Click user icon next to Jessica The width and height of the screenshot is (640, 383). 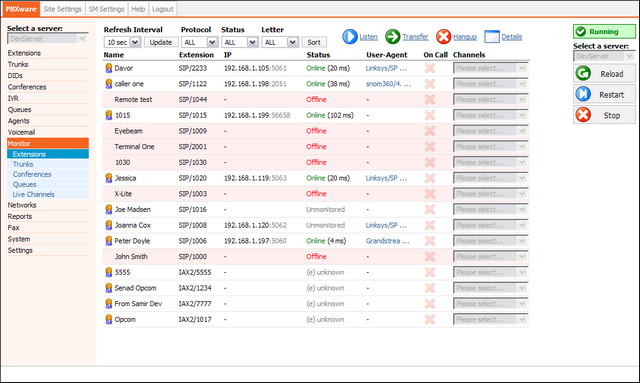tap(109, 178)
